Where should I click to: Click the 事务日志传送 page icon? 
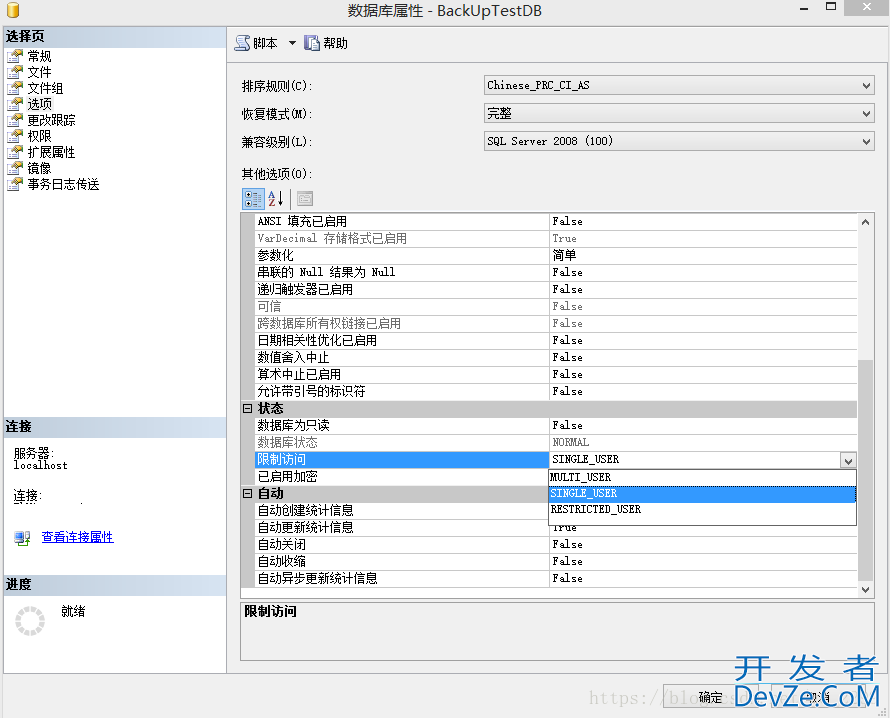coord(15,184)
